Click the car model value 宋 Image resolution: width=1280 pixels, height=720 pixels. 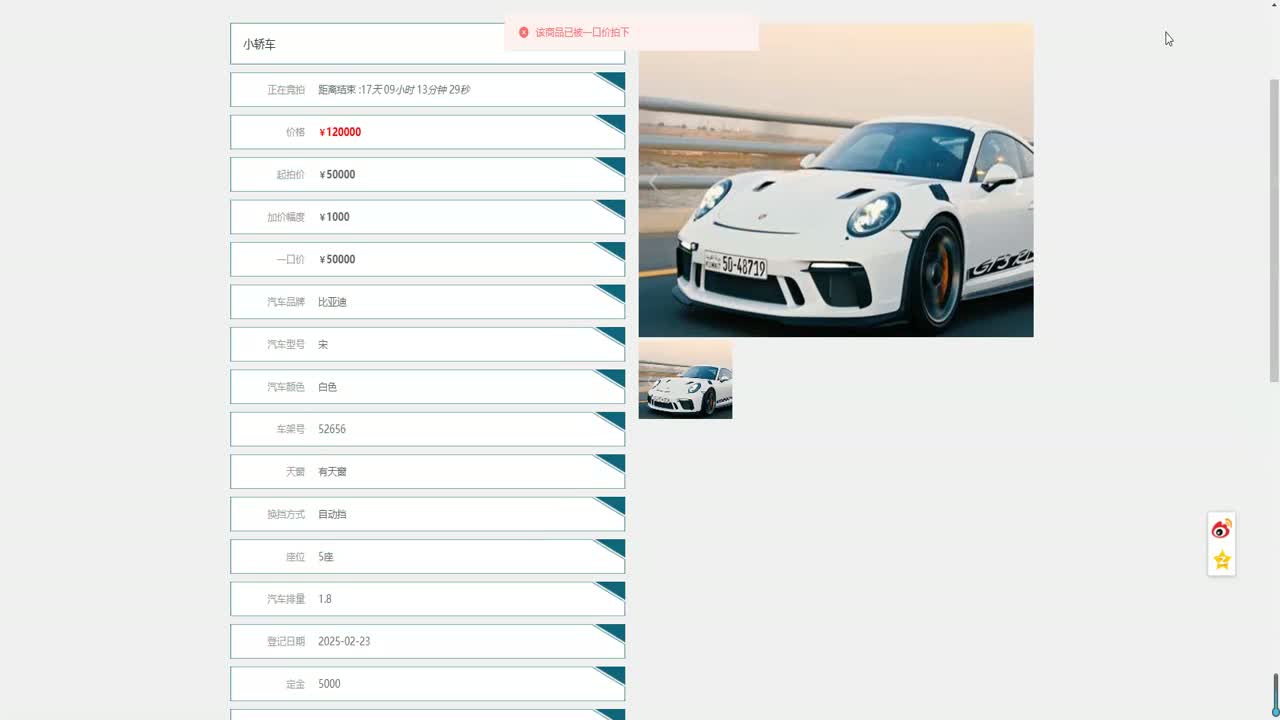click(323, 344)
